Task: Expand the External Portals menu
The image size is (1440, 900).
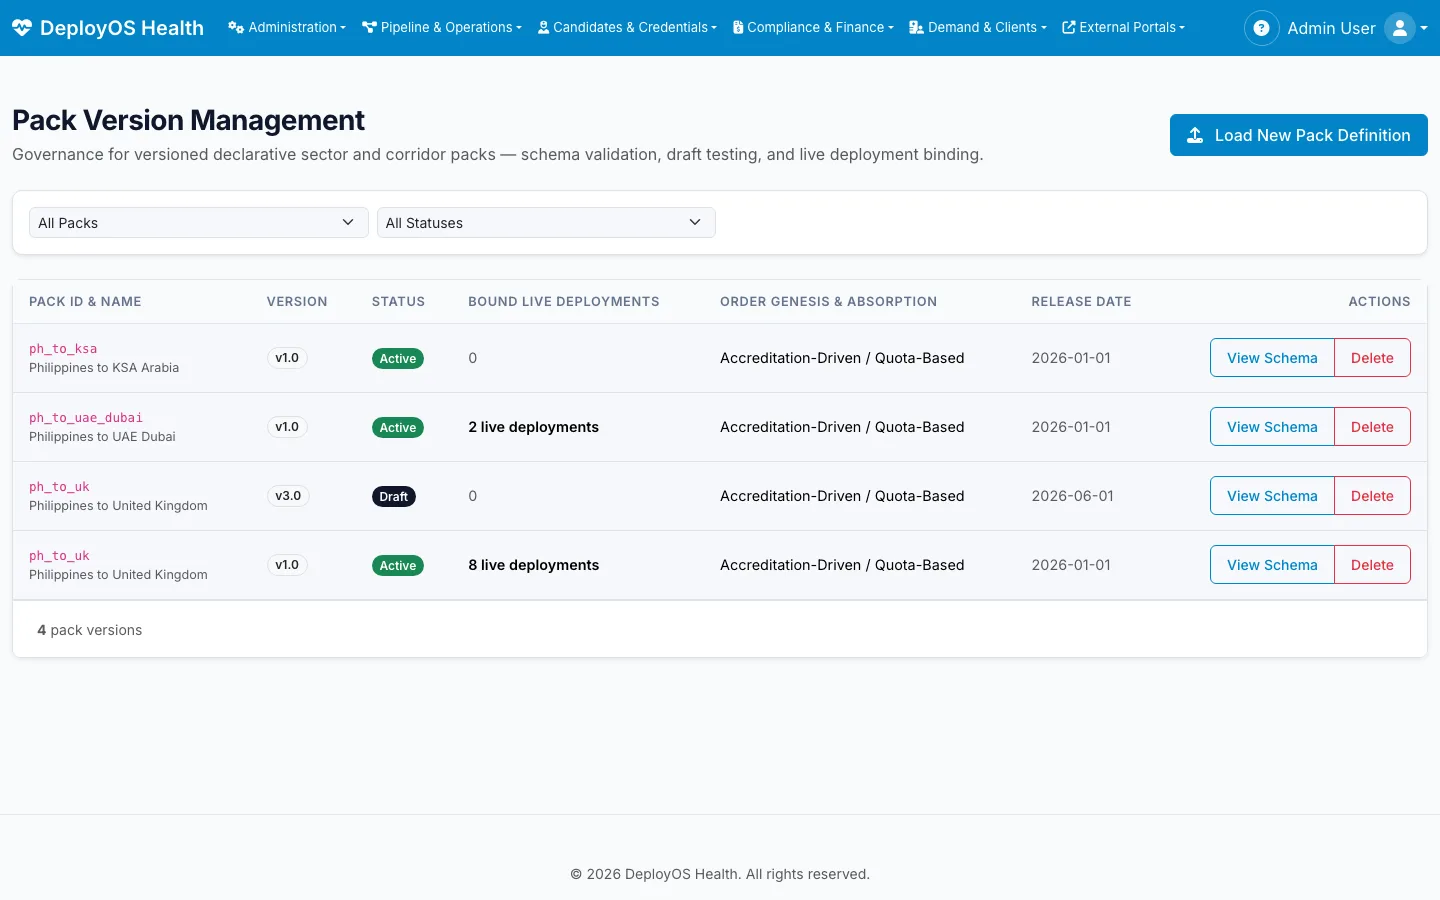Action: point(1123,27)
